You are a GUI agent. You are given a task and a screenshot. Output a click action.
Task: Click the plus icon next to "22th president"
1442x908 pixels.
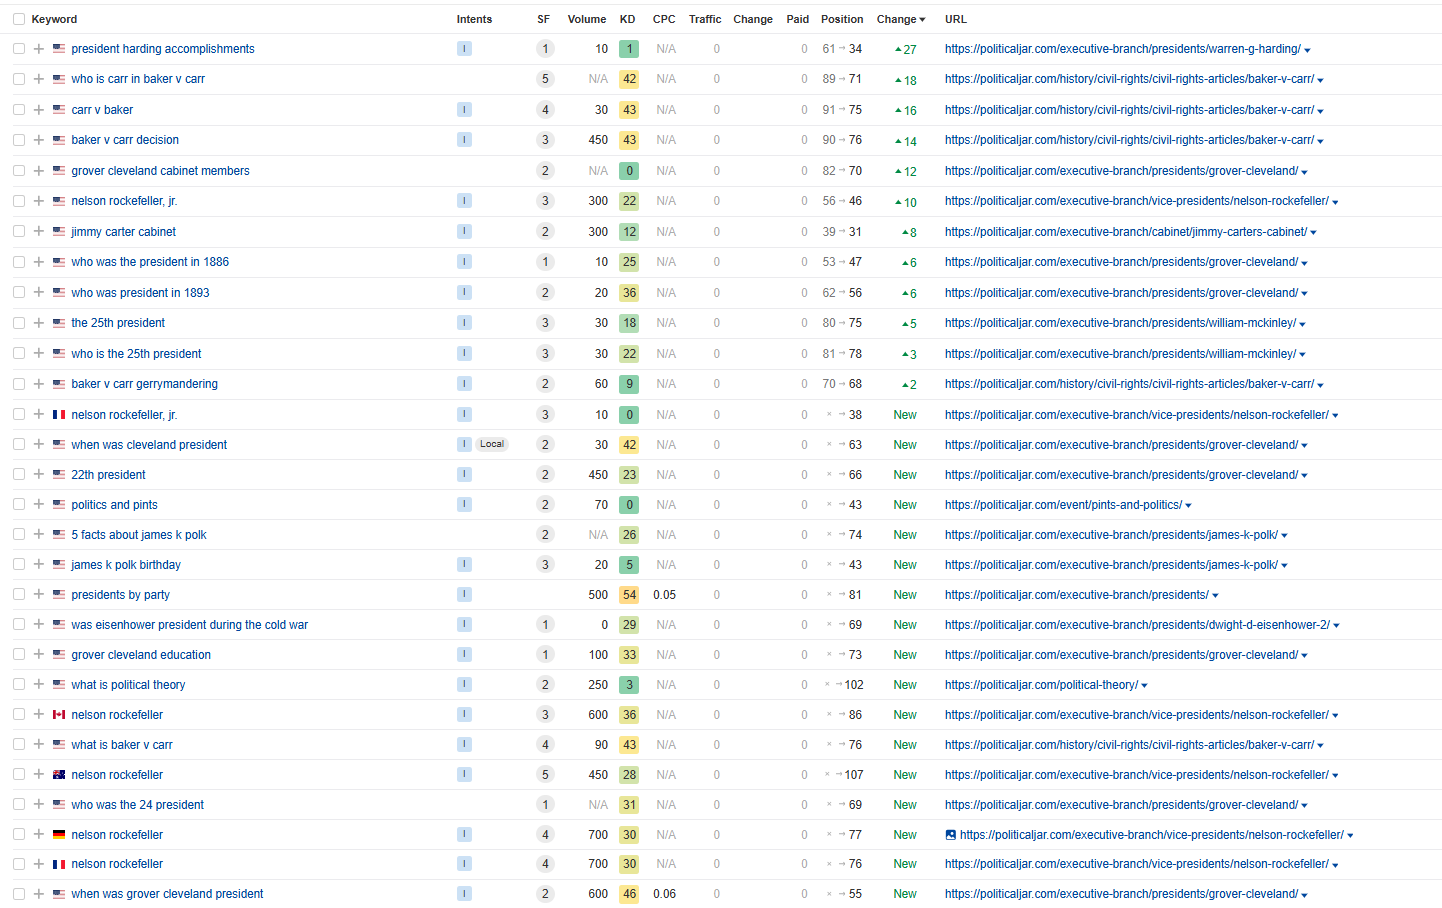[x=39, y=475]
